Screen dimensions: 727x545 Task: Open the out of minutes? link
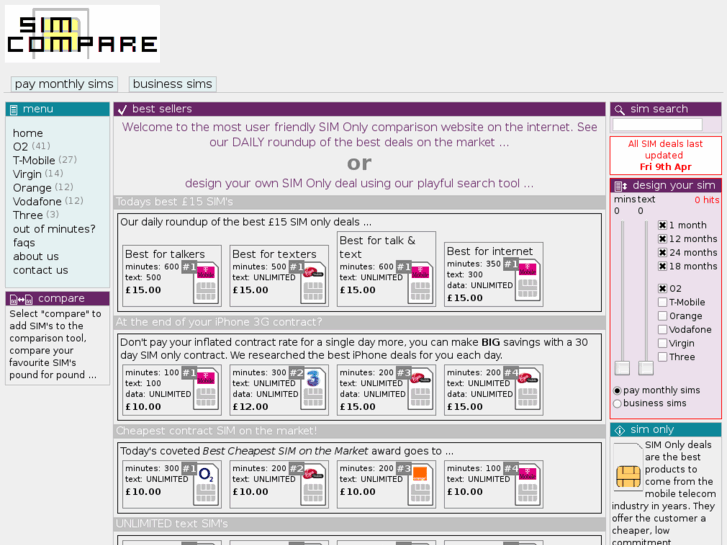click(54, 229)
